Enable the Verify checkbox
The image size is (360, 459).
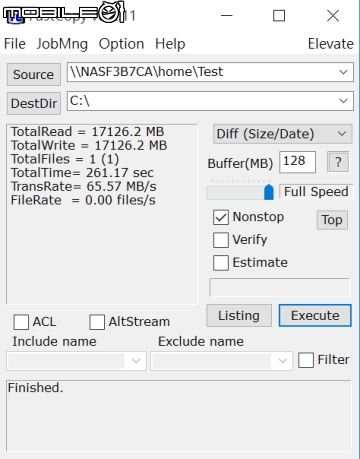point(221,240)
